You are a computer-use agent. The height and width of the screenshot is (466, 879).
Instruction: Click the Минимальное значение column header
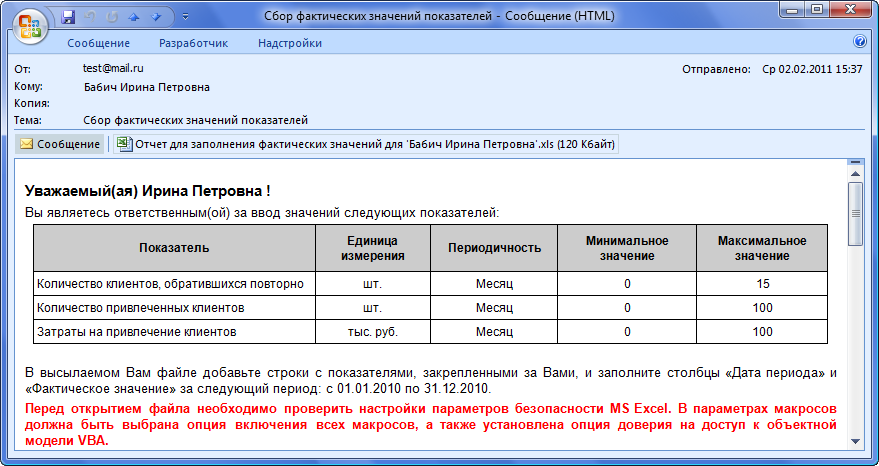tap(627, 248)
